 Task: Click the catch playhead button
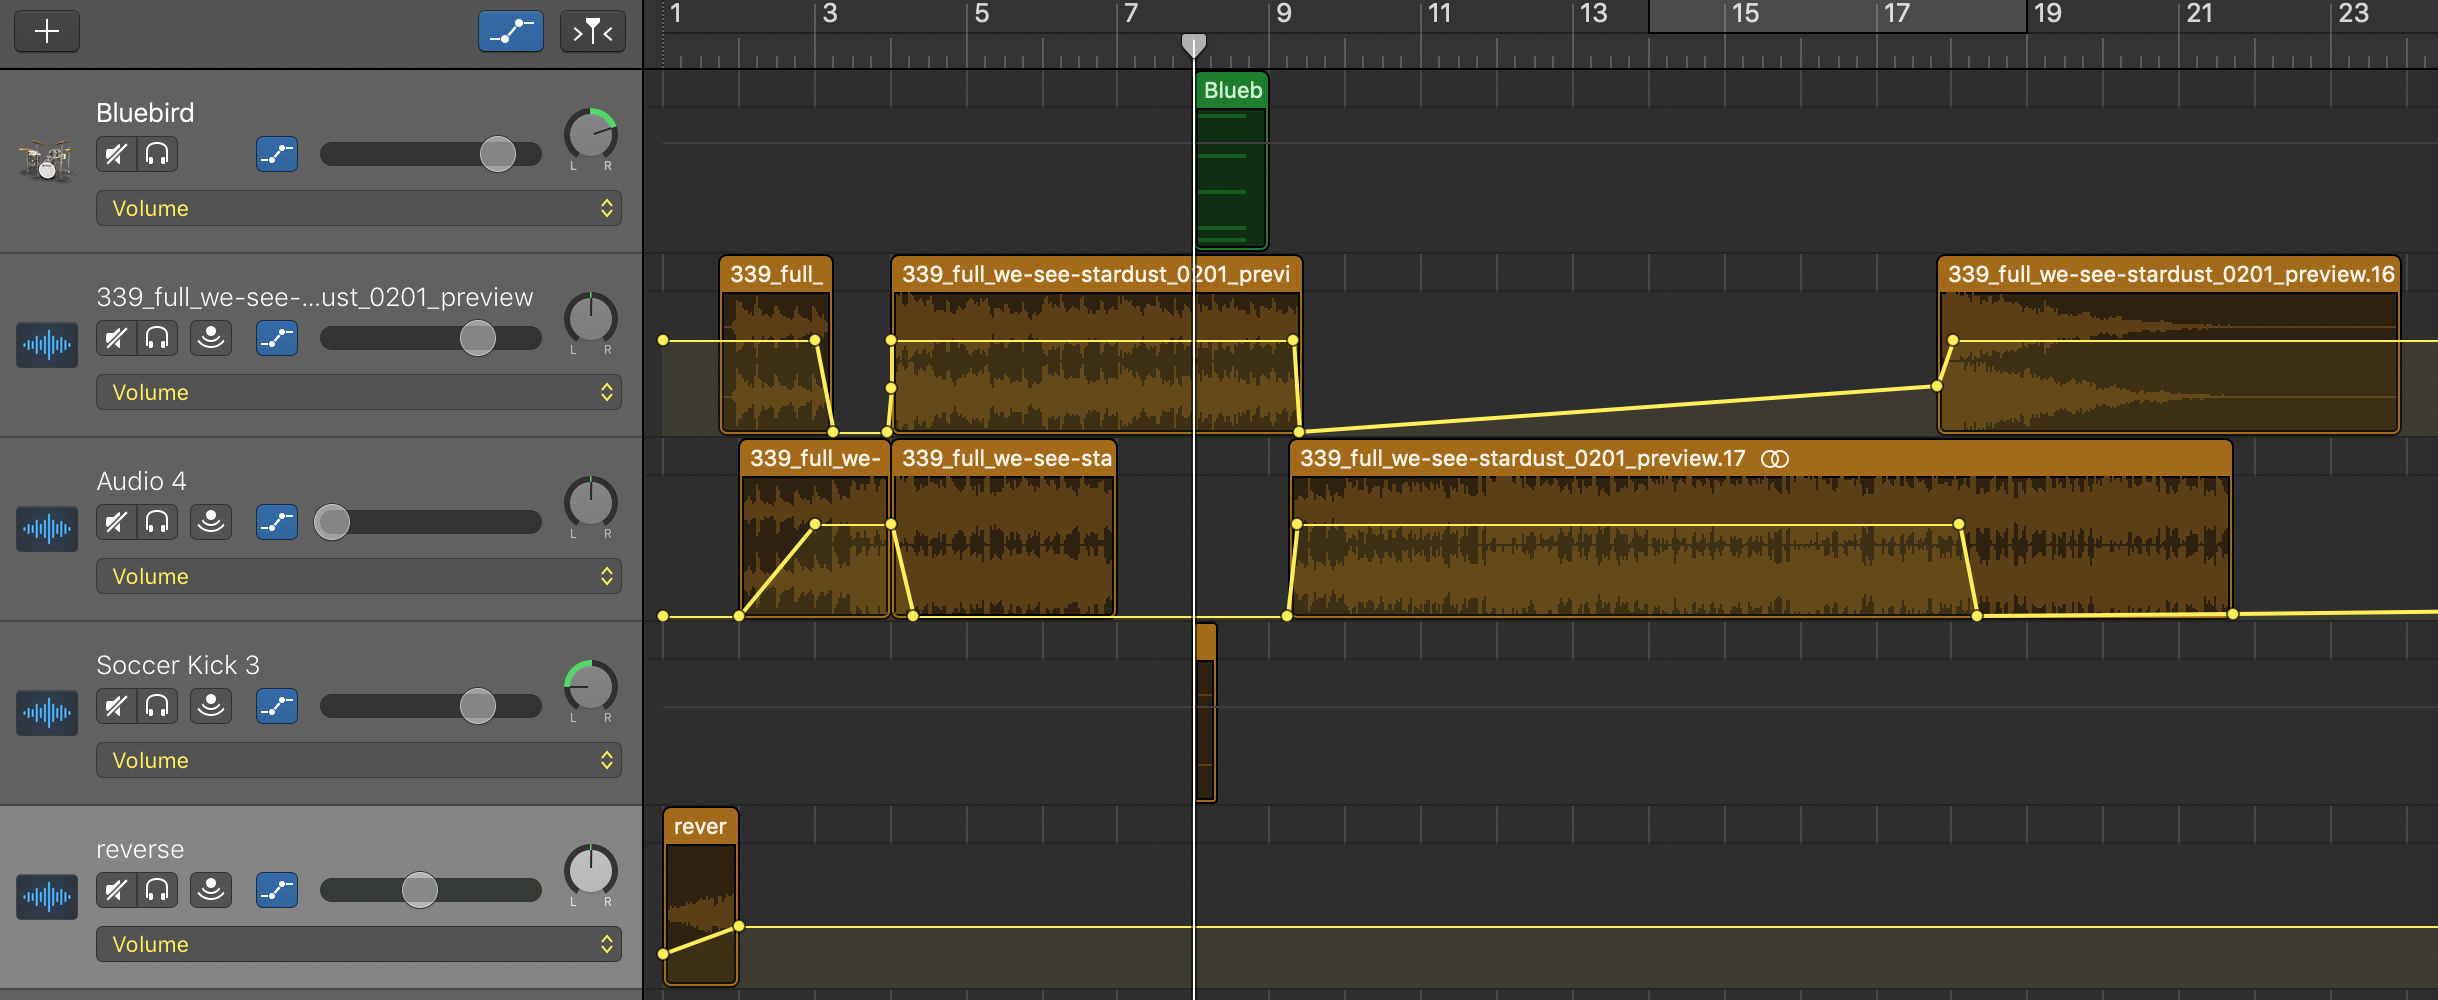tap(593, 31)
